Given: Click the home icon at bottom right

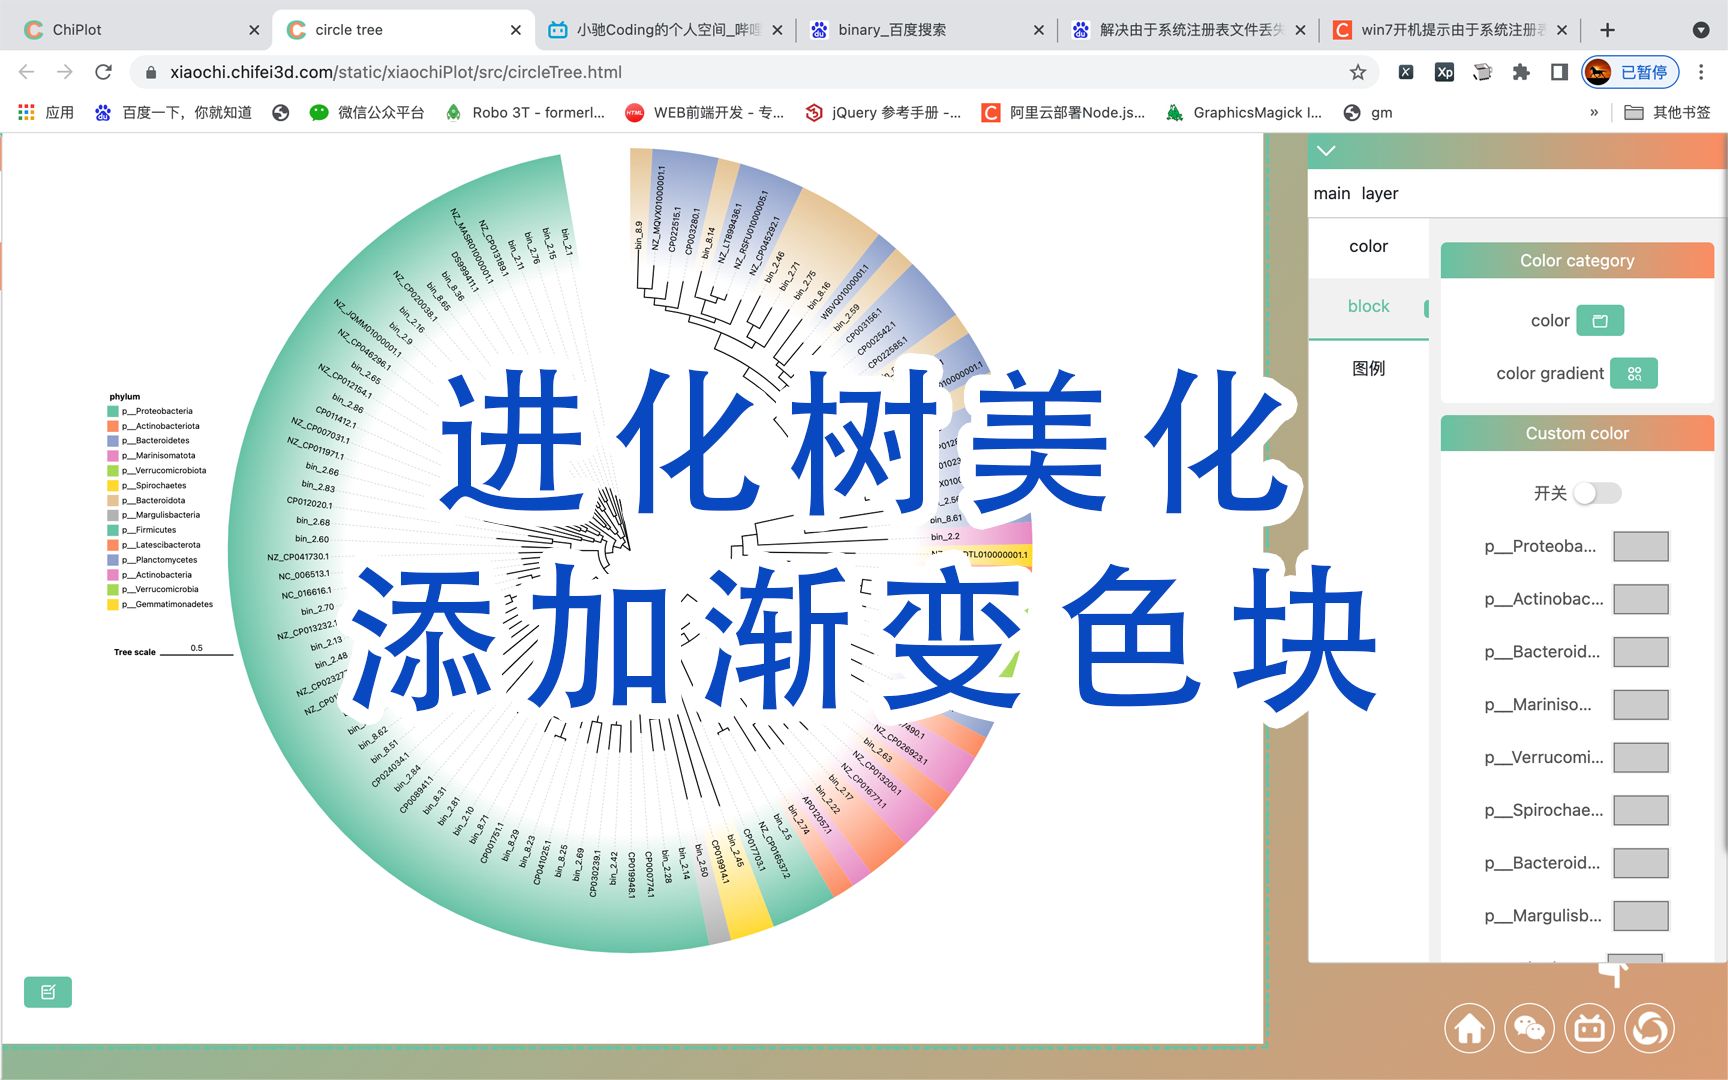Looking at the screenshot, I should coord(1469,1028).
